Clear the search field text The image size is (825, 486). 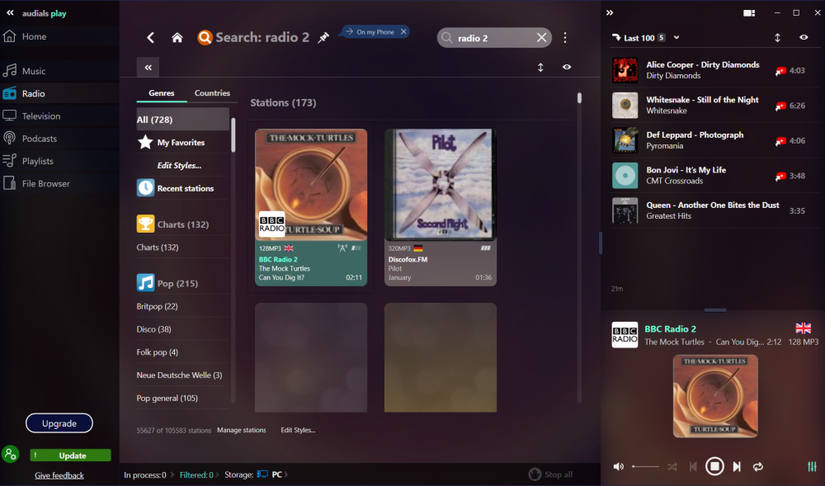coord(542,37)
